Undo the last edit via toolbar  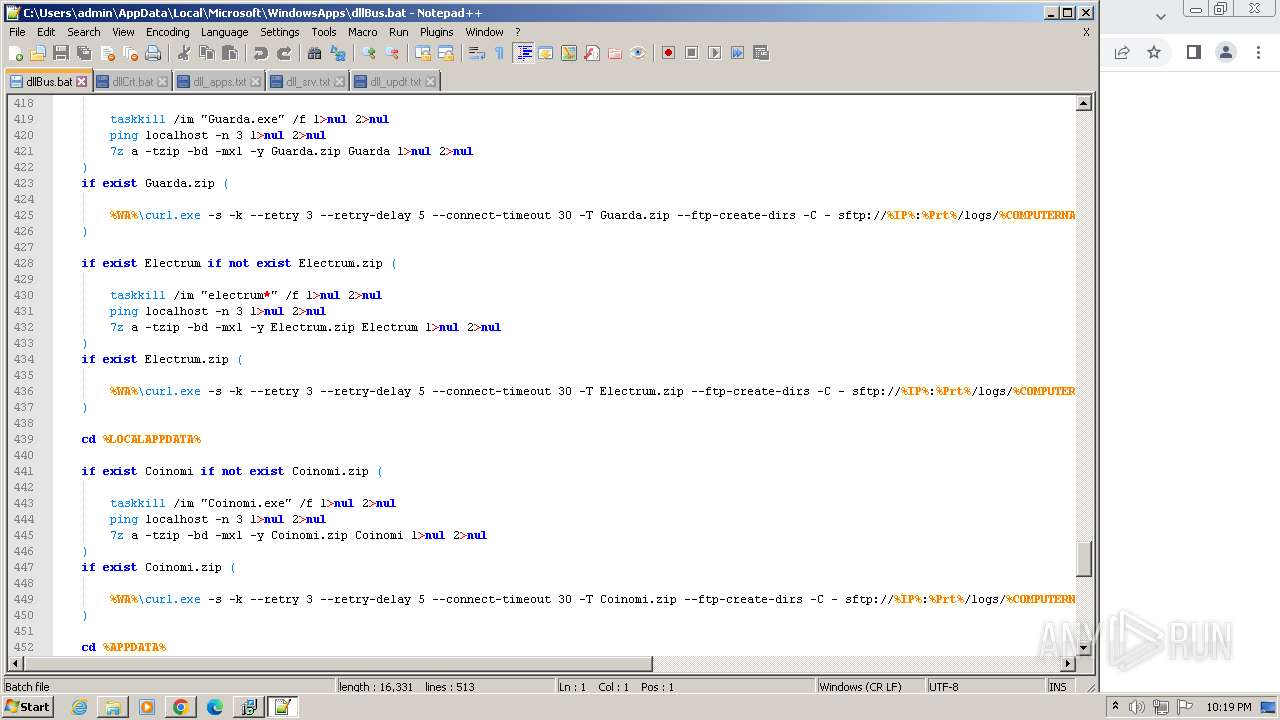[x=261, y=53]
